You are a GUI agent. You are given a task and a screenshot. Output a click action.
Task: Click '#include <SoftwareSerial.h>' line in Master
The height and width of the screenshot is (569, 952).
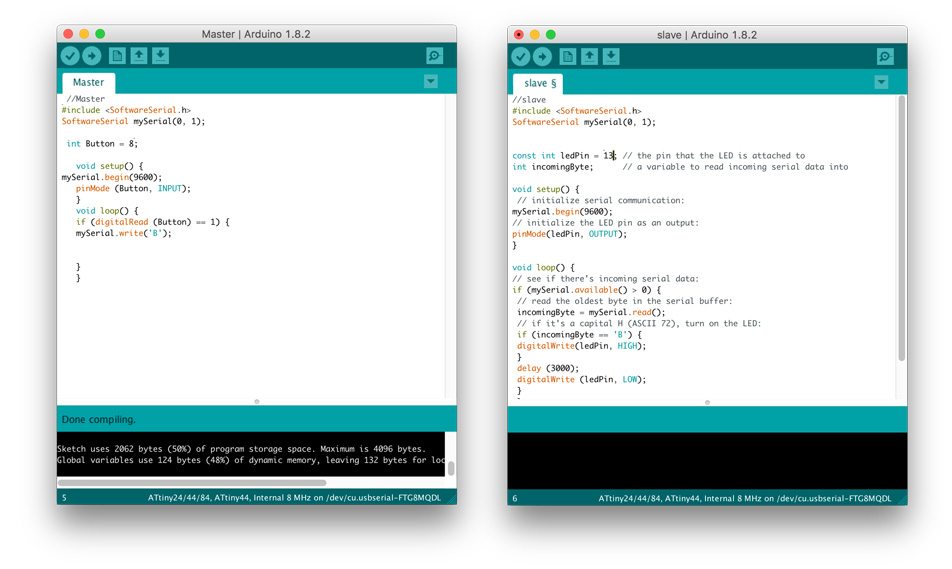(126, 110)
